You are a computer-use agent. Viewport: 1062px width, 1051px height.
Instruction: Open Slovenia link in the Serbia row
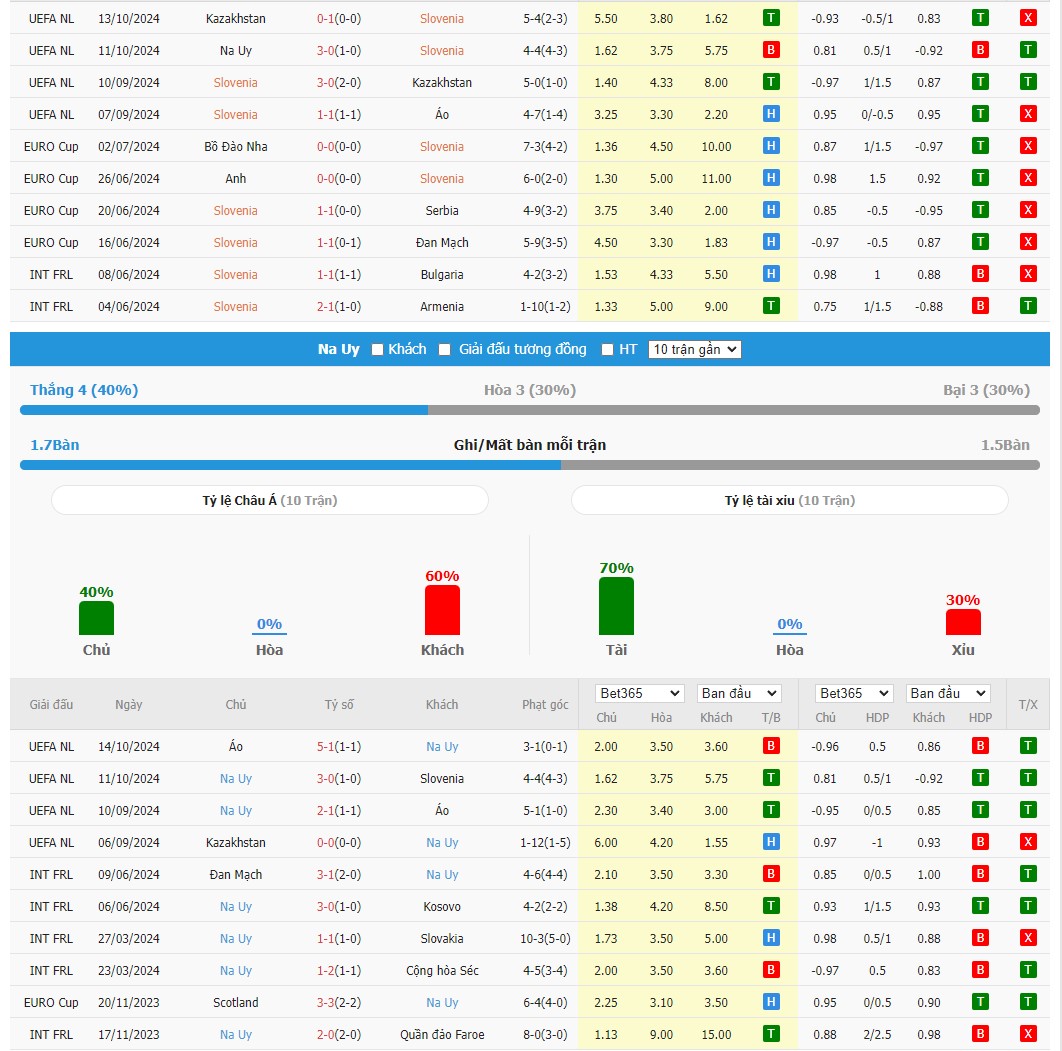coord(236,211)
